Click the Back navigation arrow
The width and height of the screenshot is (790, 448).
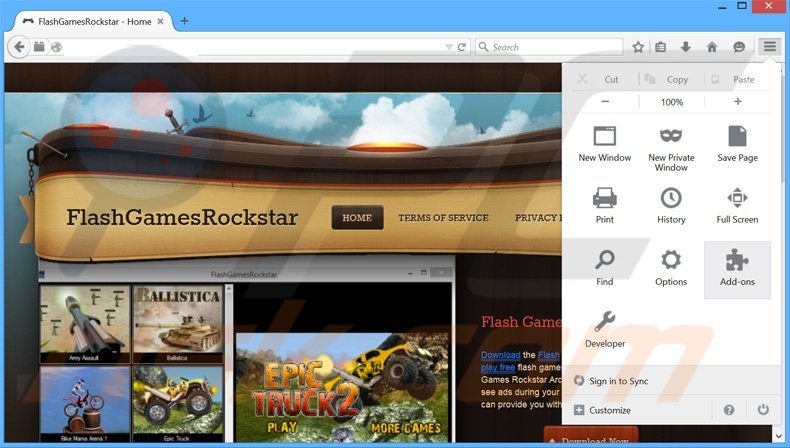(19, 47)
